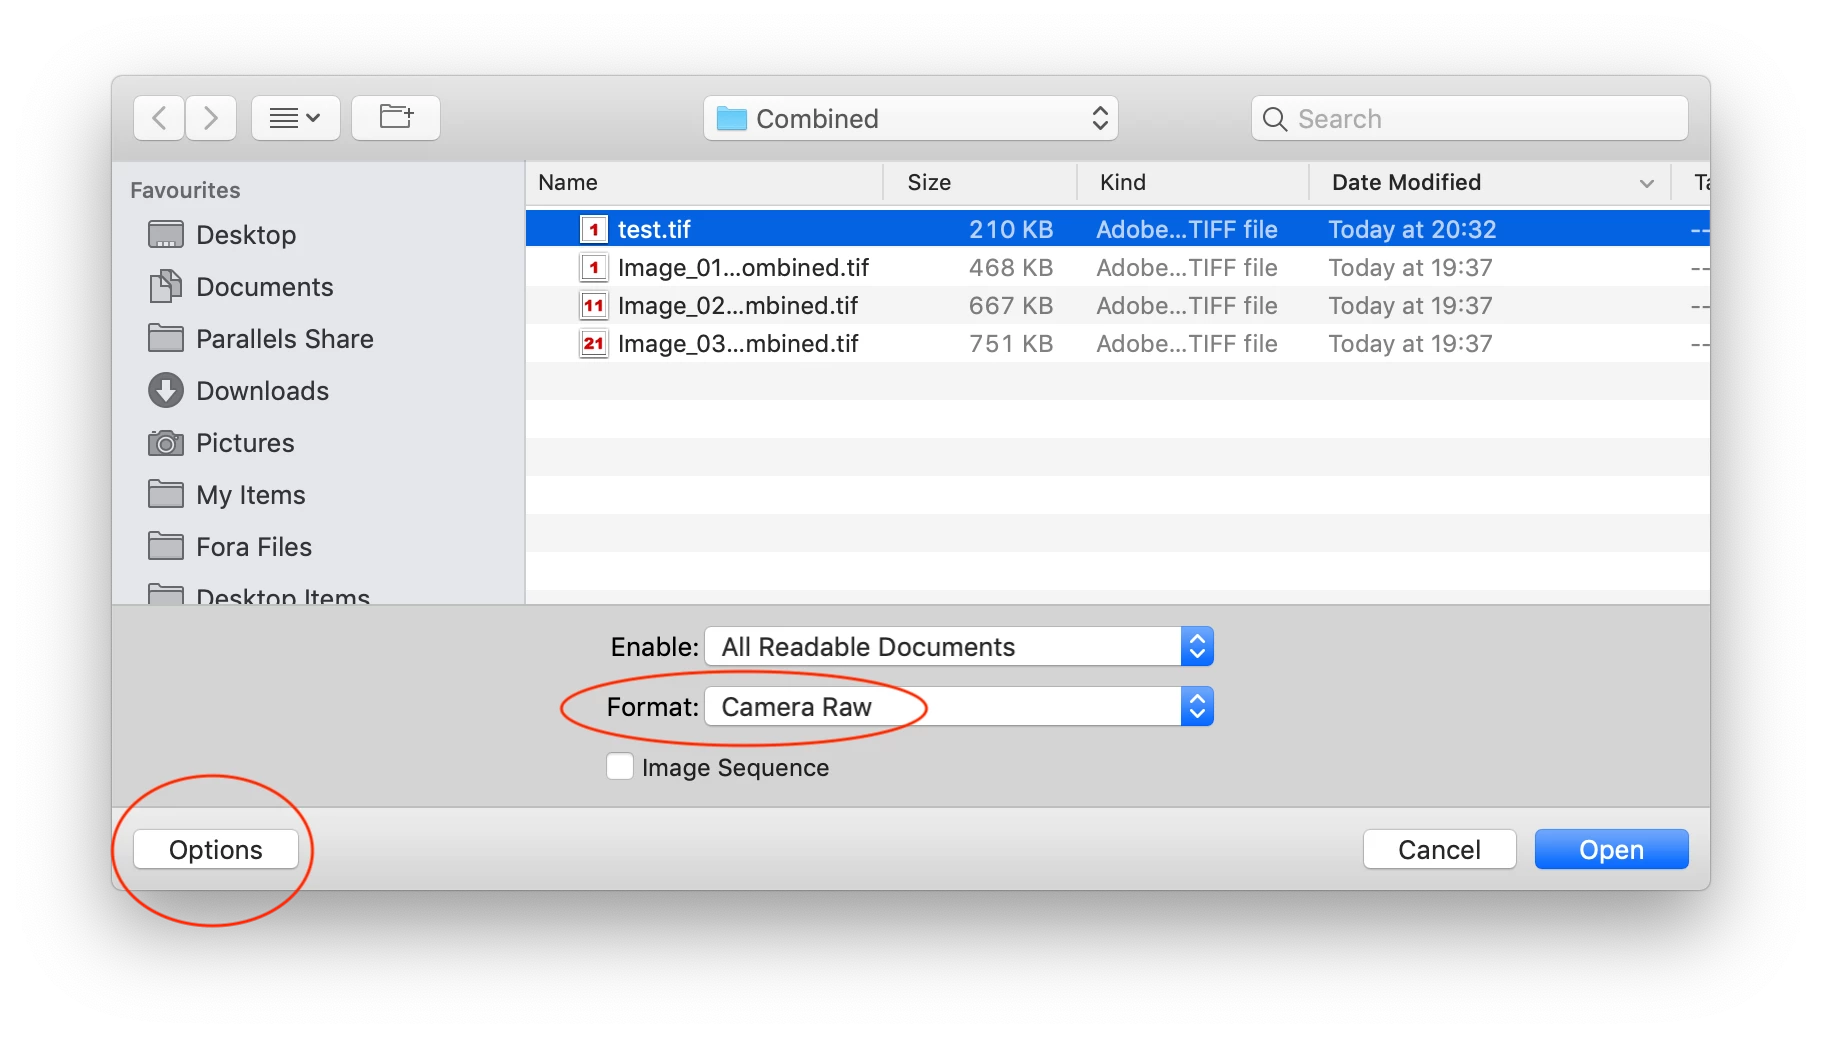Click the Image_03 TIFF file icon
The width and height of the screenshot is (1822, 1038).
pos(594,344)
